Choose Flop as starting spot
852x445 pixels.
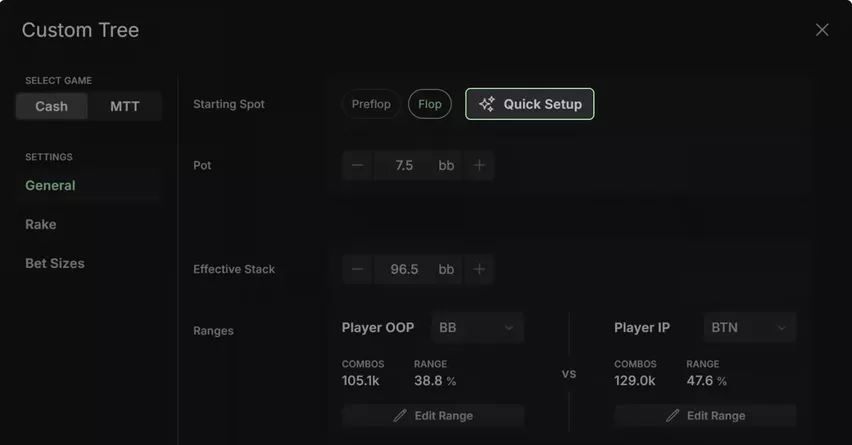pos(430,104)
